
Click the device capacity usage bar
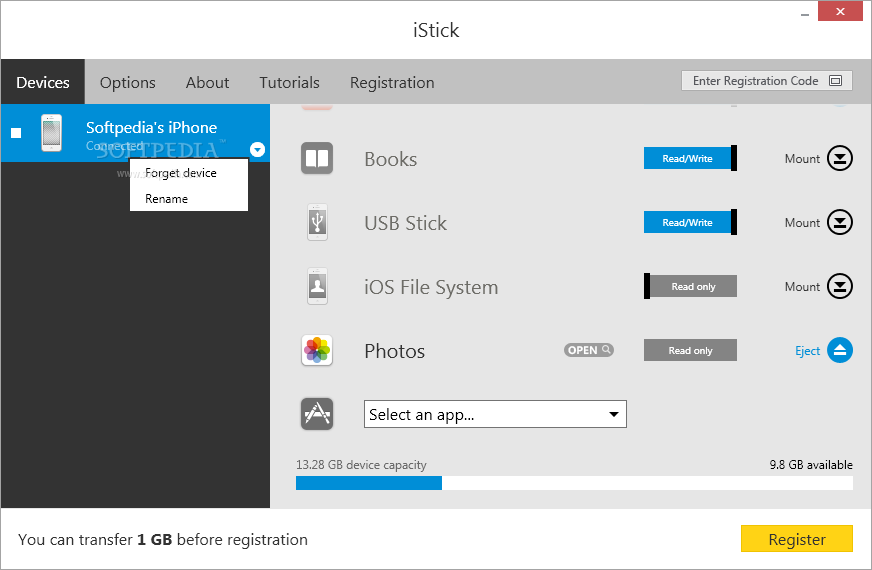click(574, 483)
